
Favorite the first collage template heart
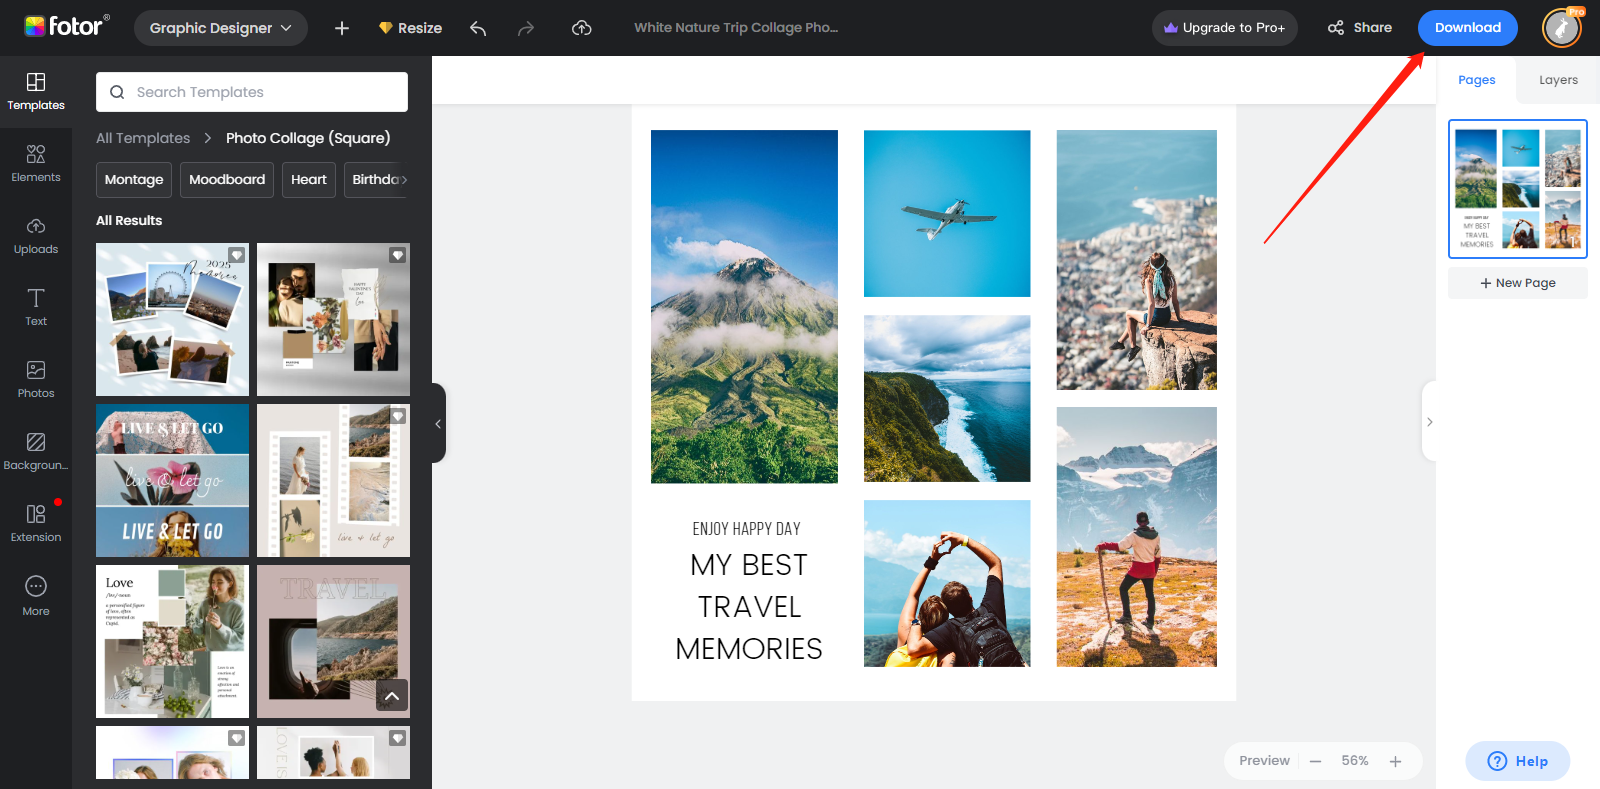pos(237,255)
